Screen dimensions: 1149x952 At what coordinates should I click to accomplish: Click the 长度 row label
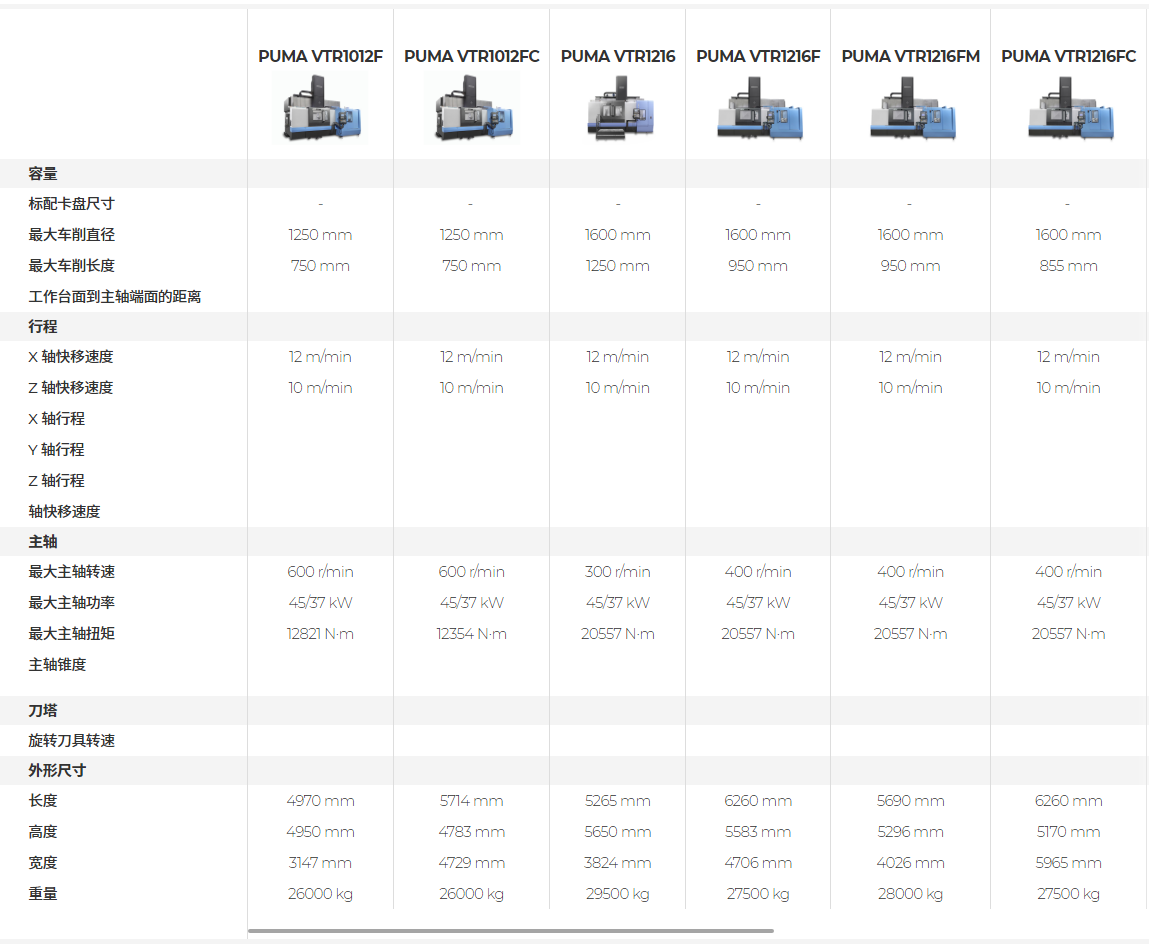pos(43,801)
